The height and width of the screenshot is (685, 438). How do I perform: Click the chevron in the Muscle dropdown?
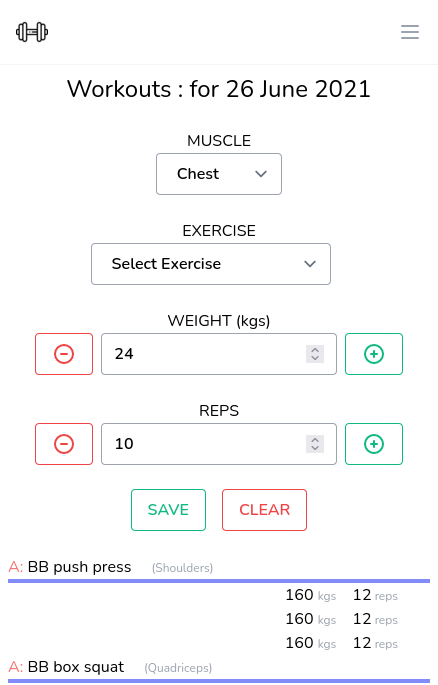[x=261, y=174]
